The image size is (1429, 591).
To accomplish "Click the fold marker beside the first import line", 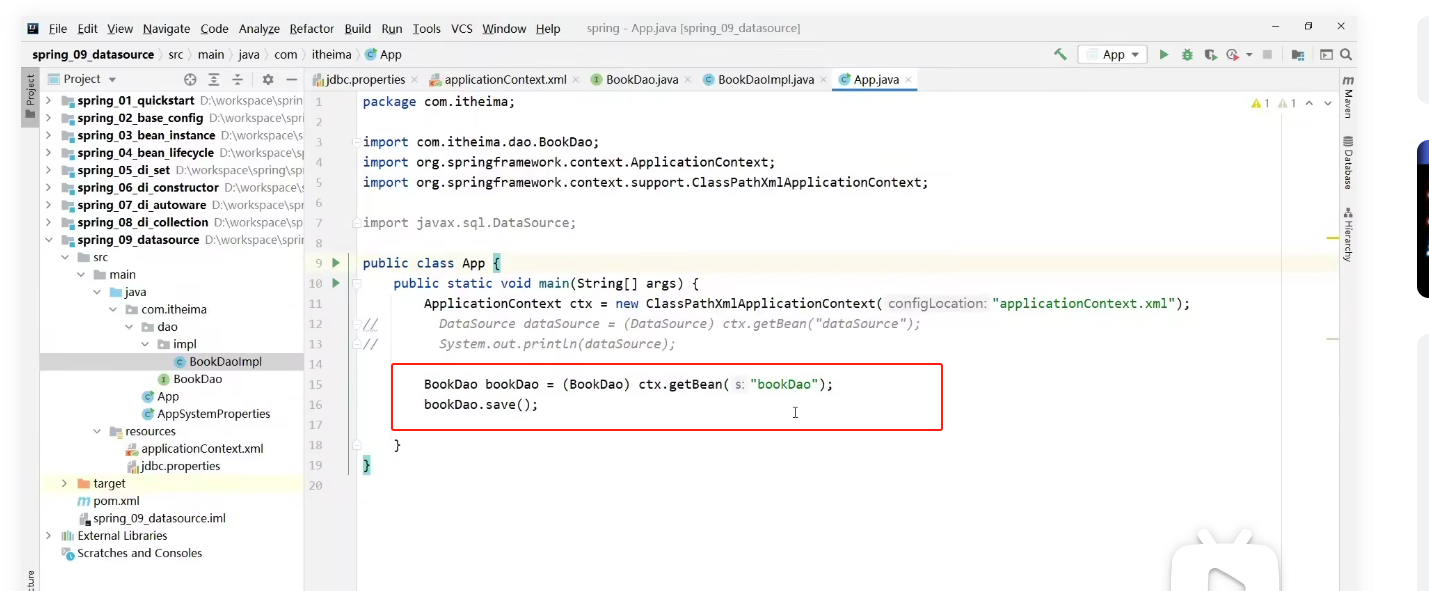I will coord(357,142).
